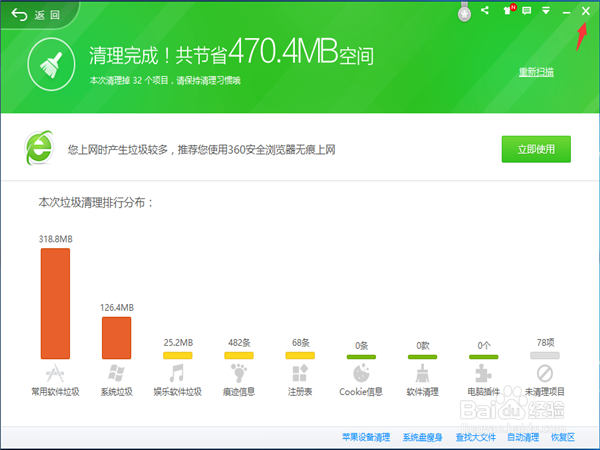Viewport: 600px width, 450px height.
Task: Click the 未清理项目 prohibited circle icon
Action: 545,373
